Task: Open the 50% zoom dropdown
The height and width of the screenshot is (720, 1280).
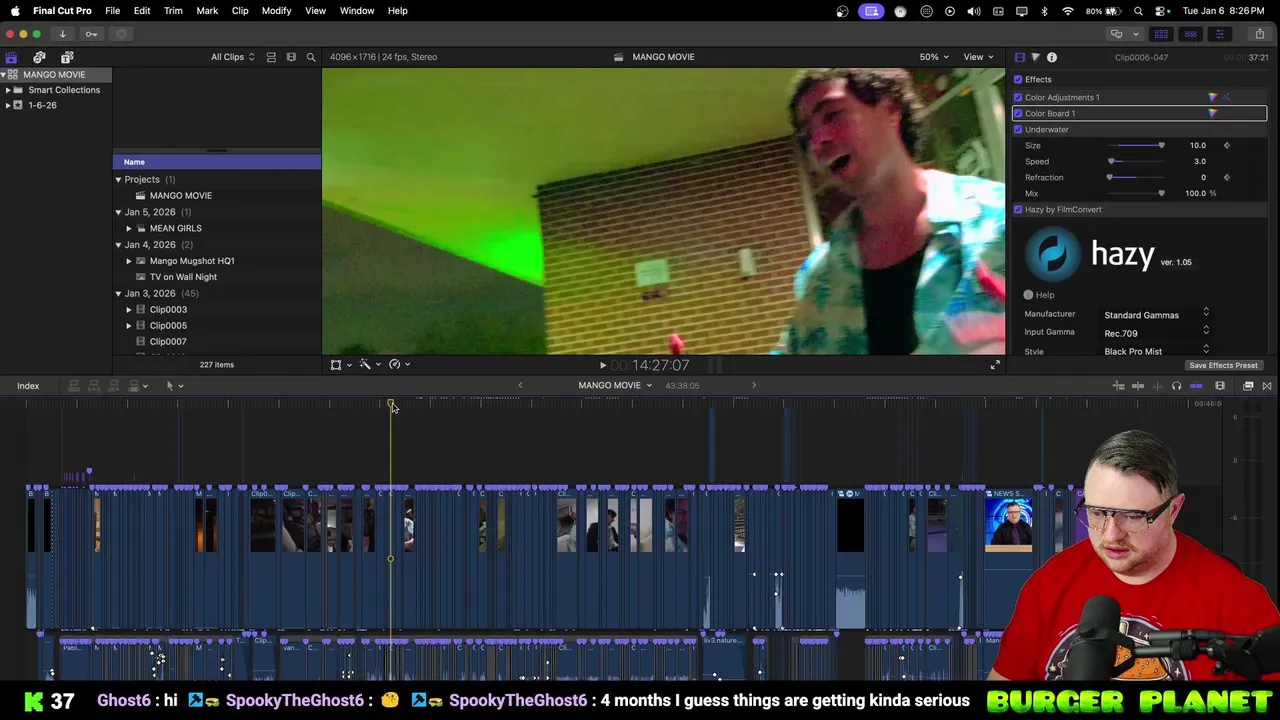Action: point(934,57)
